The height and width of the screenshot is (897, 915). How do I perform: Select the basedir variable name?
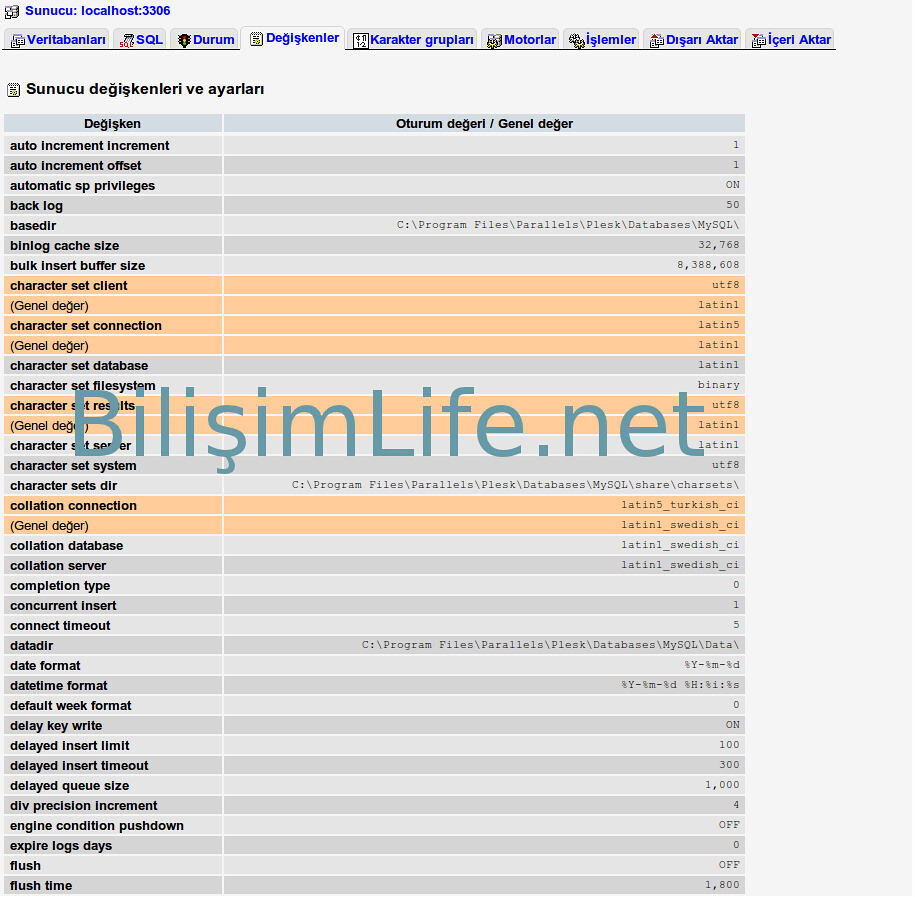(x=33, y=226)
